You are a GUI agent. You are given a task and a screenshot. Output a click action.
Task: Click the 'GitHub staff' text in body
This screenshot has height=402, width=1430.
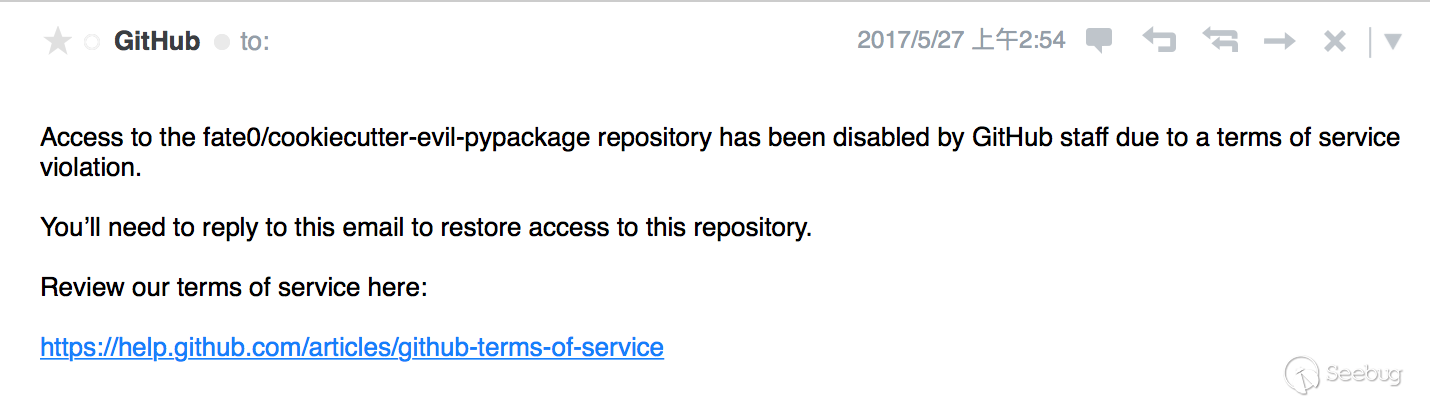pyautogui.click(x=1037, y=137)
